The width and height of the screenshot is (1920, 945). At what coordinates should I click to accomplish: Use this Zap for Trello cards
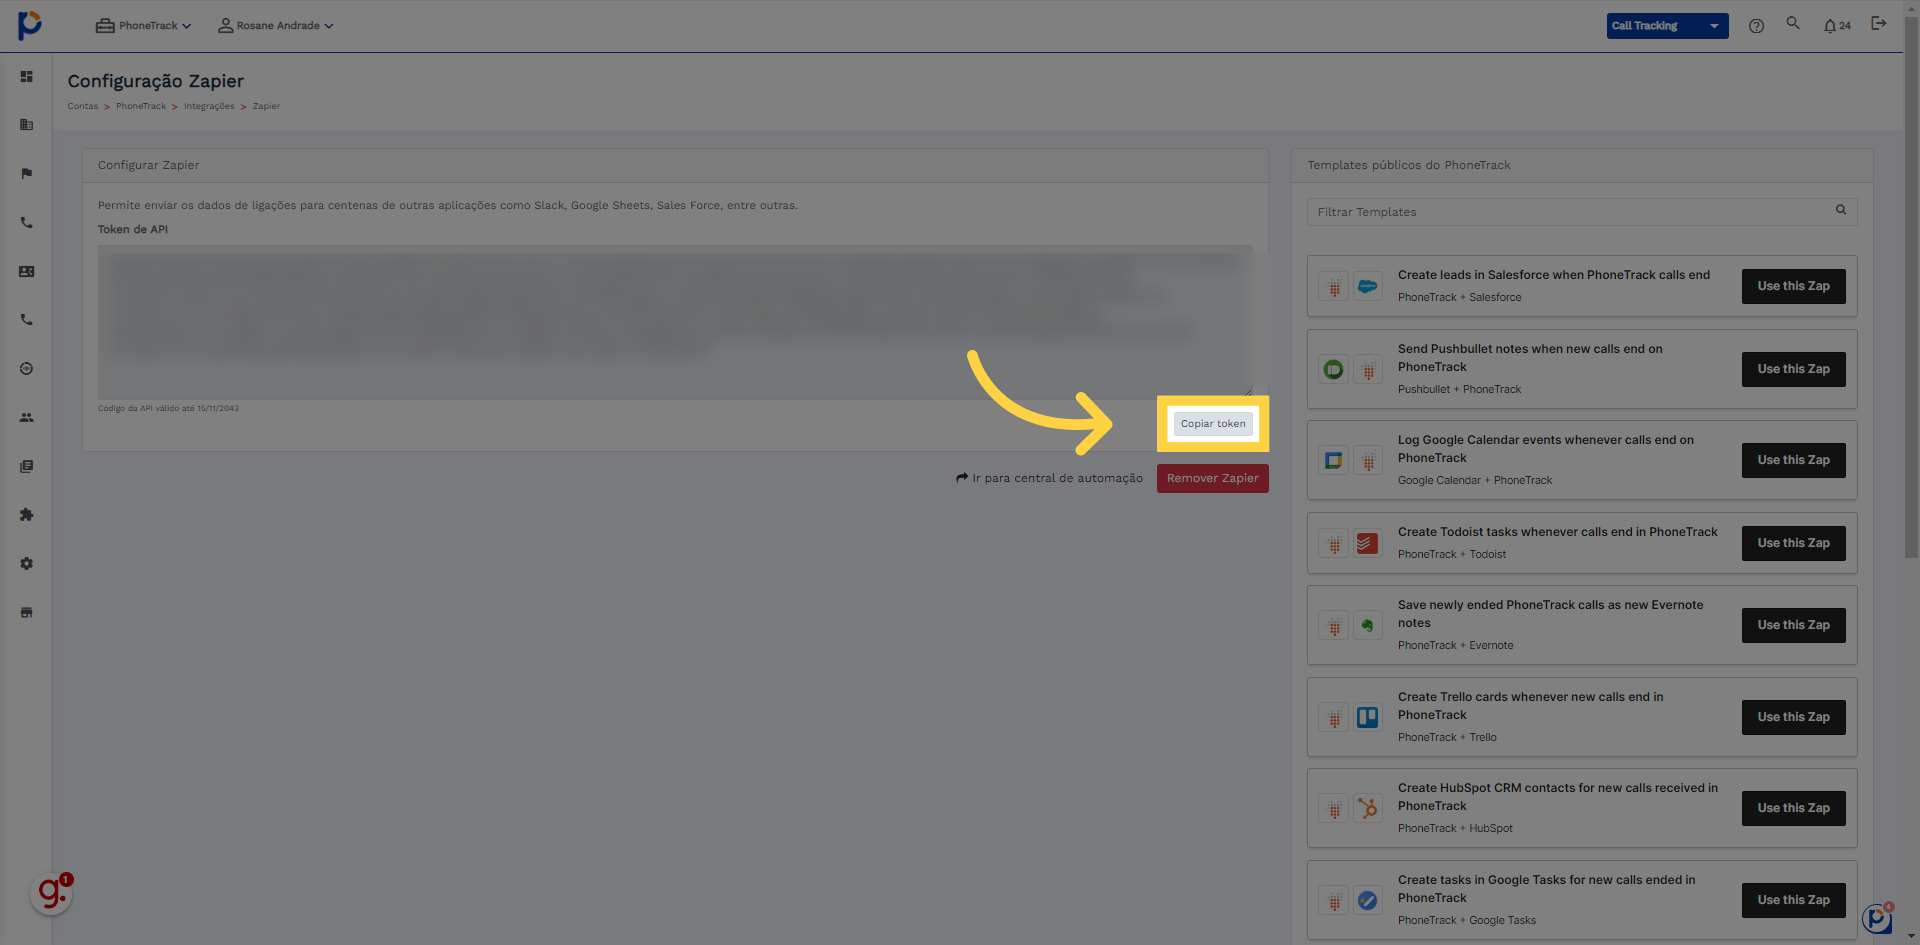1793,717
